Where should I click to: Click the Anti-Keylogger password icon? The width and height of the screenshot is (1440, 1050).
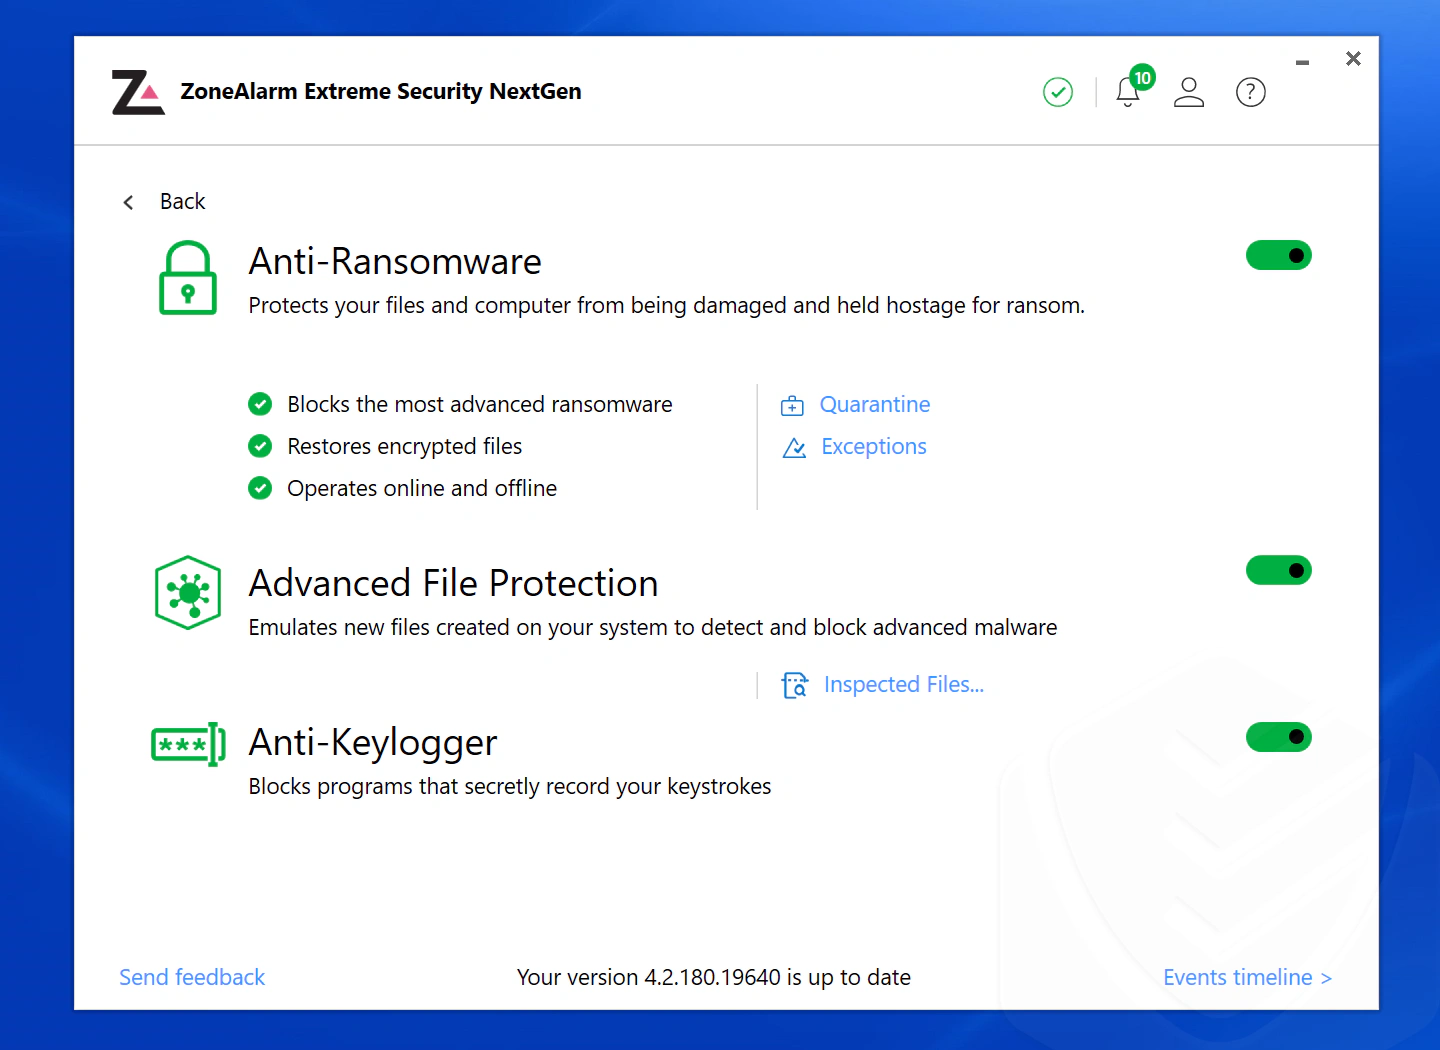188,744
